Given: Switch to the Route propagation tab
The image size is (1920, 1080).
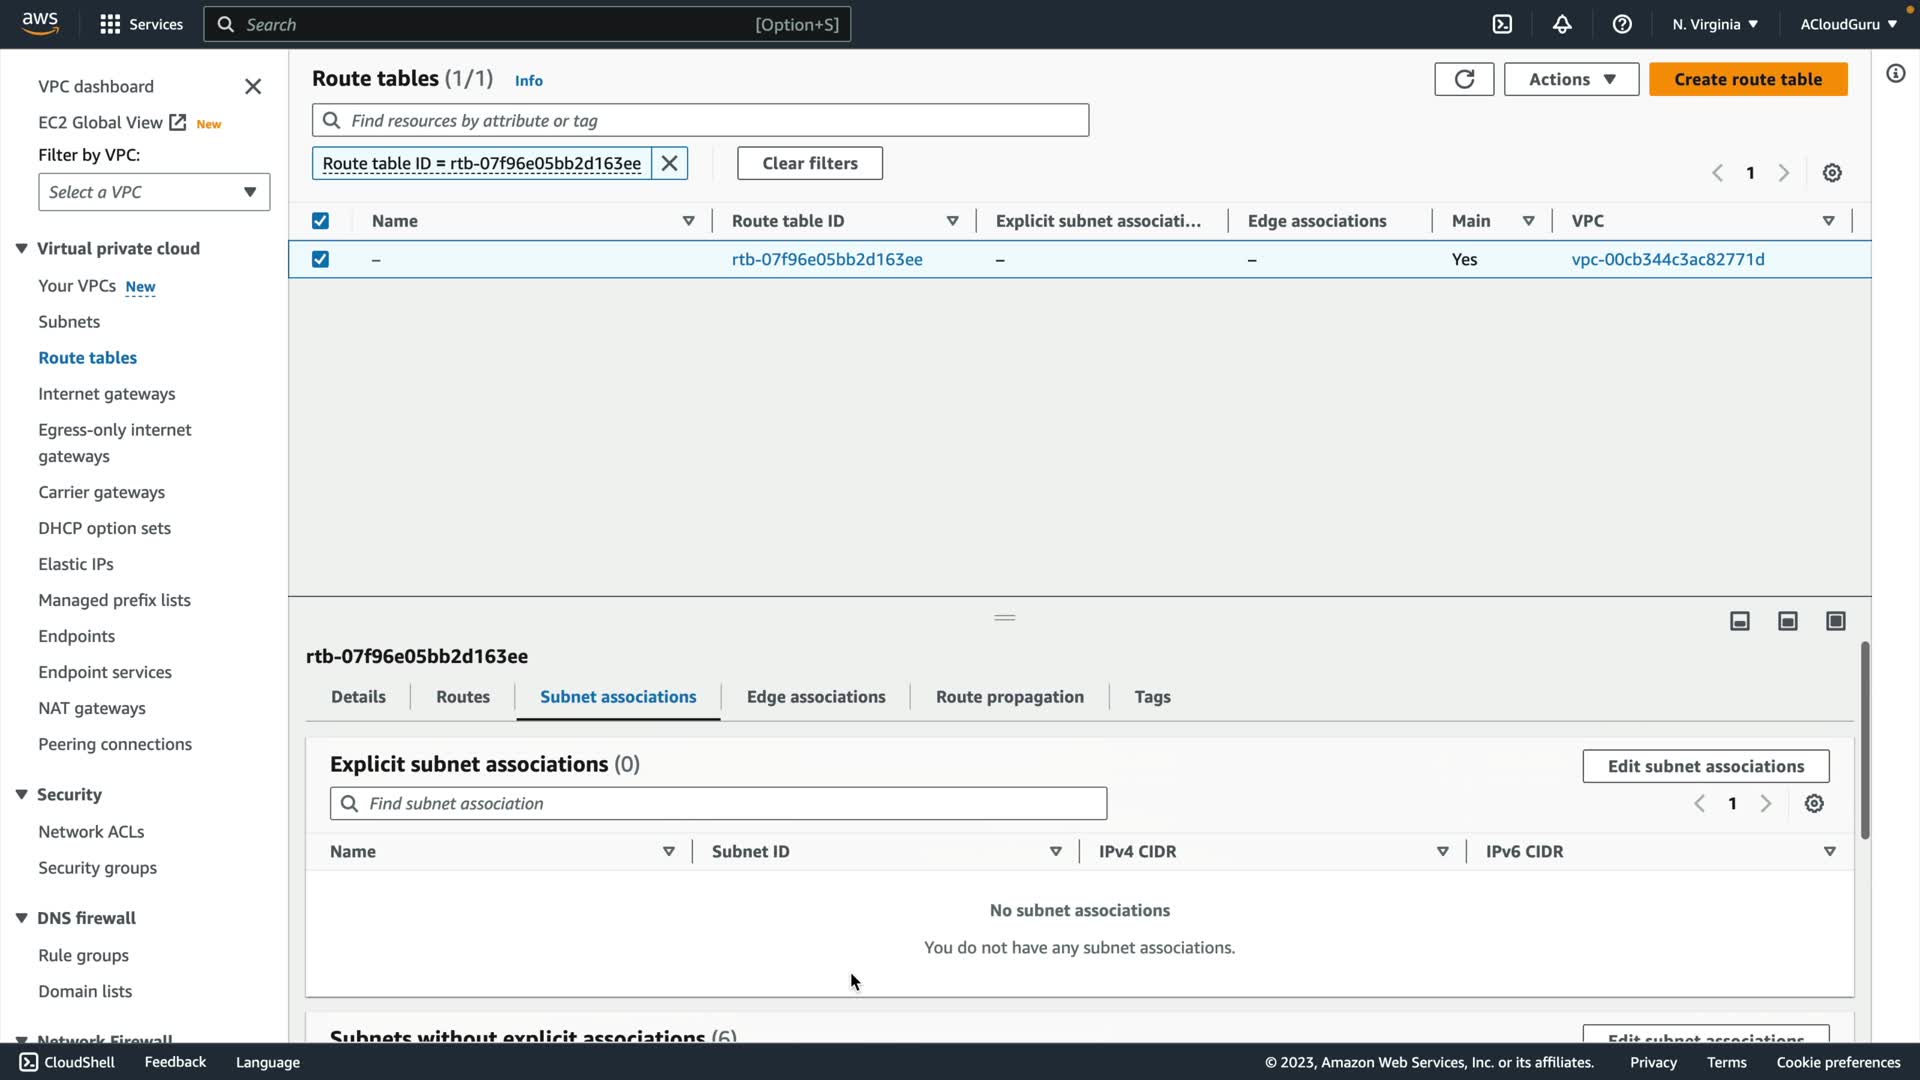Looking at the screenshot, I should click(x=1009, y=697).
